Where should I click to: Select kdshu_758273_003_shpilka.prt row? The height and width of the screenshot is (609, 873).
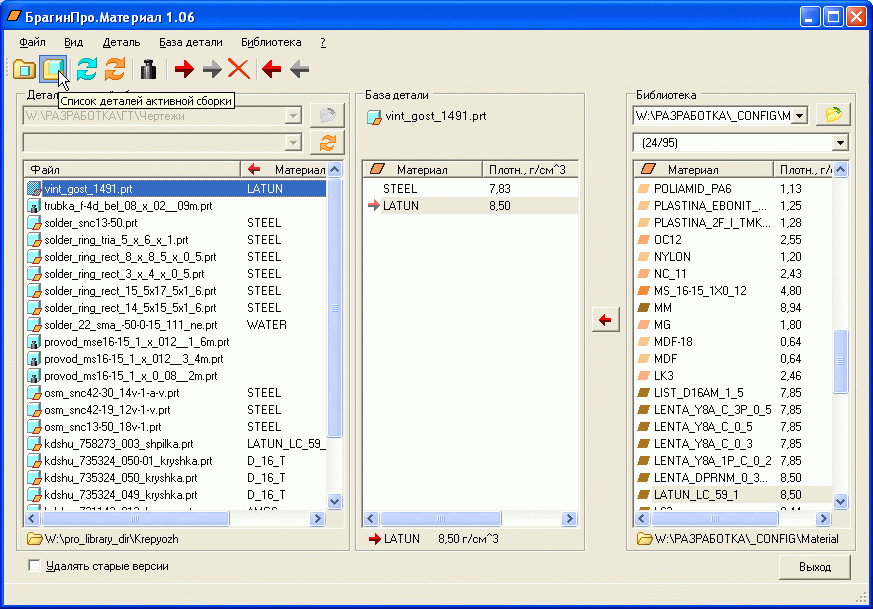pos(175,444)
